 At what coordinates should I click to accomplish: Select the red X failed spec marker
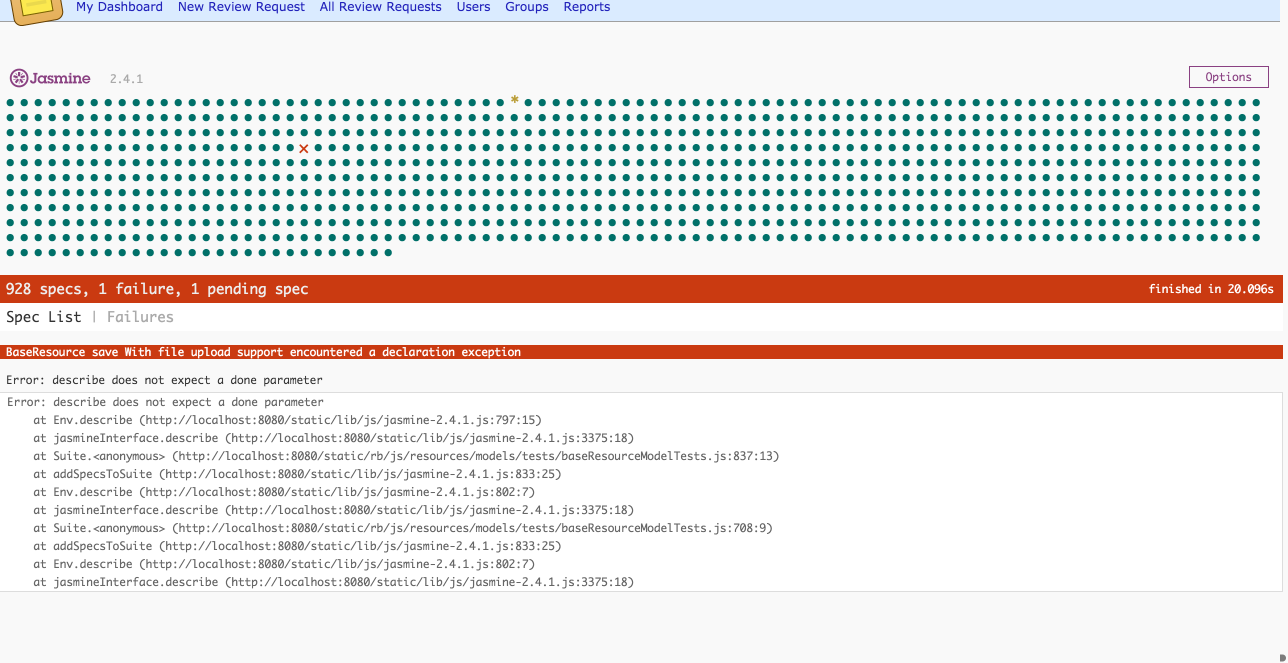[x=304, y=148]
